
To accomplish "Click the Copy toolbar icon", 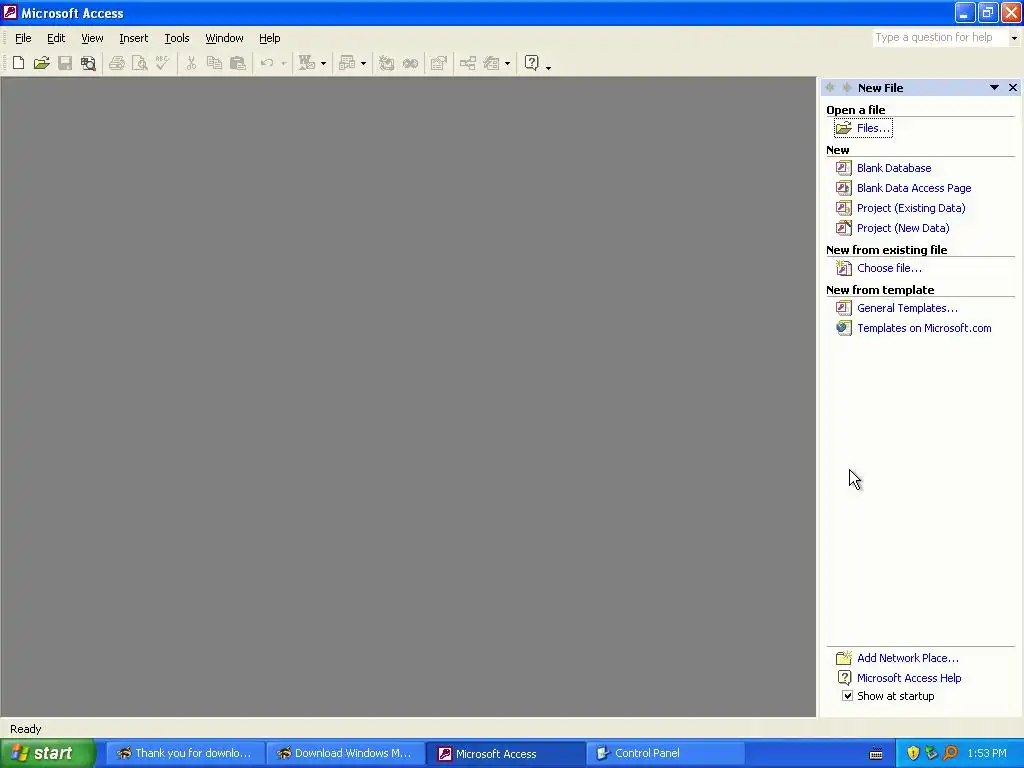I will tap(214, 63).
